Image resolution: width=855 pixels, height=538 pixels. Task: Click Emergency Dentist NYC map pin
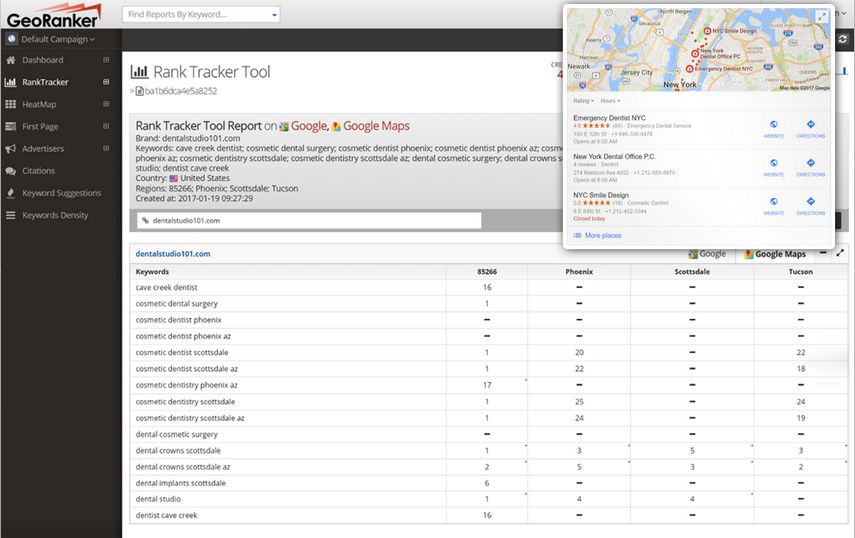(x=689, y=69)
